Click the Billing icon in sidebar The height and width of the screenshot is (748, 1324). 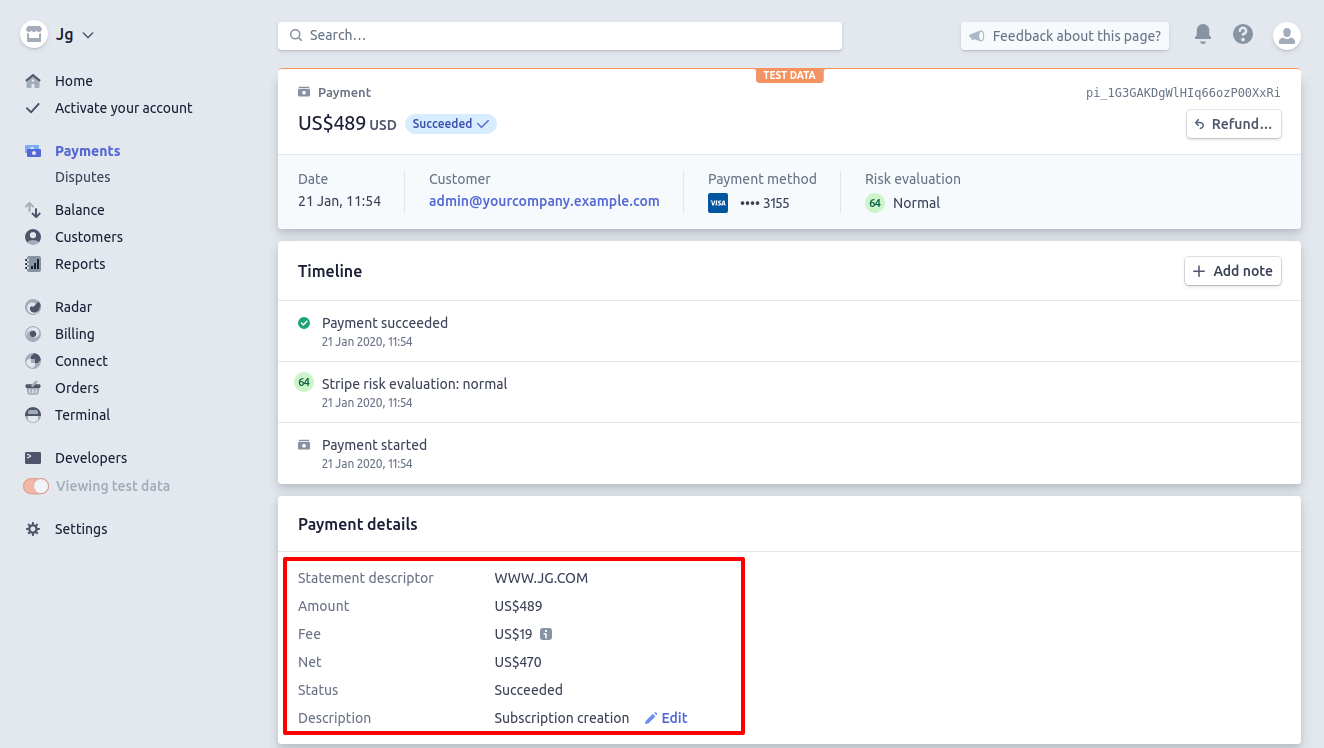tap(33, 334)
